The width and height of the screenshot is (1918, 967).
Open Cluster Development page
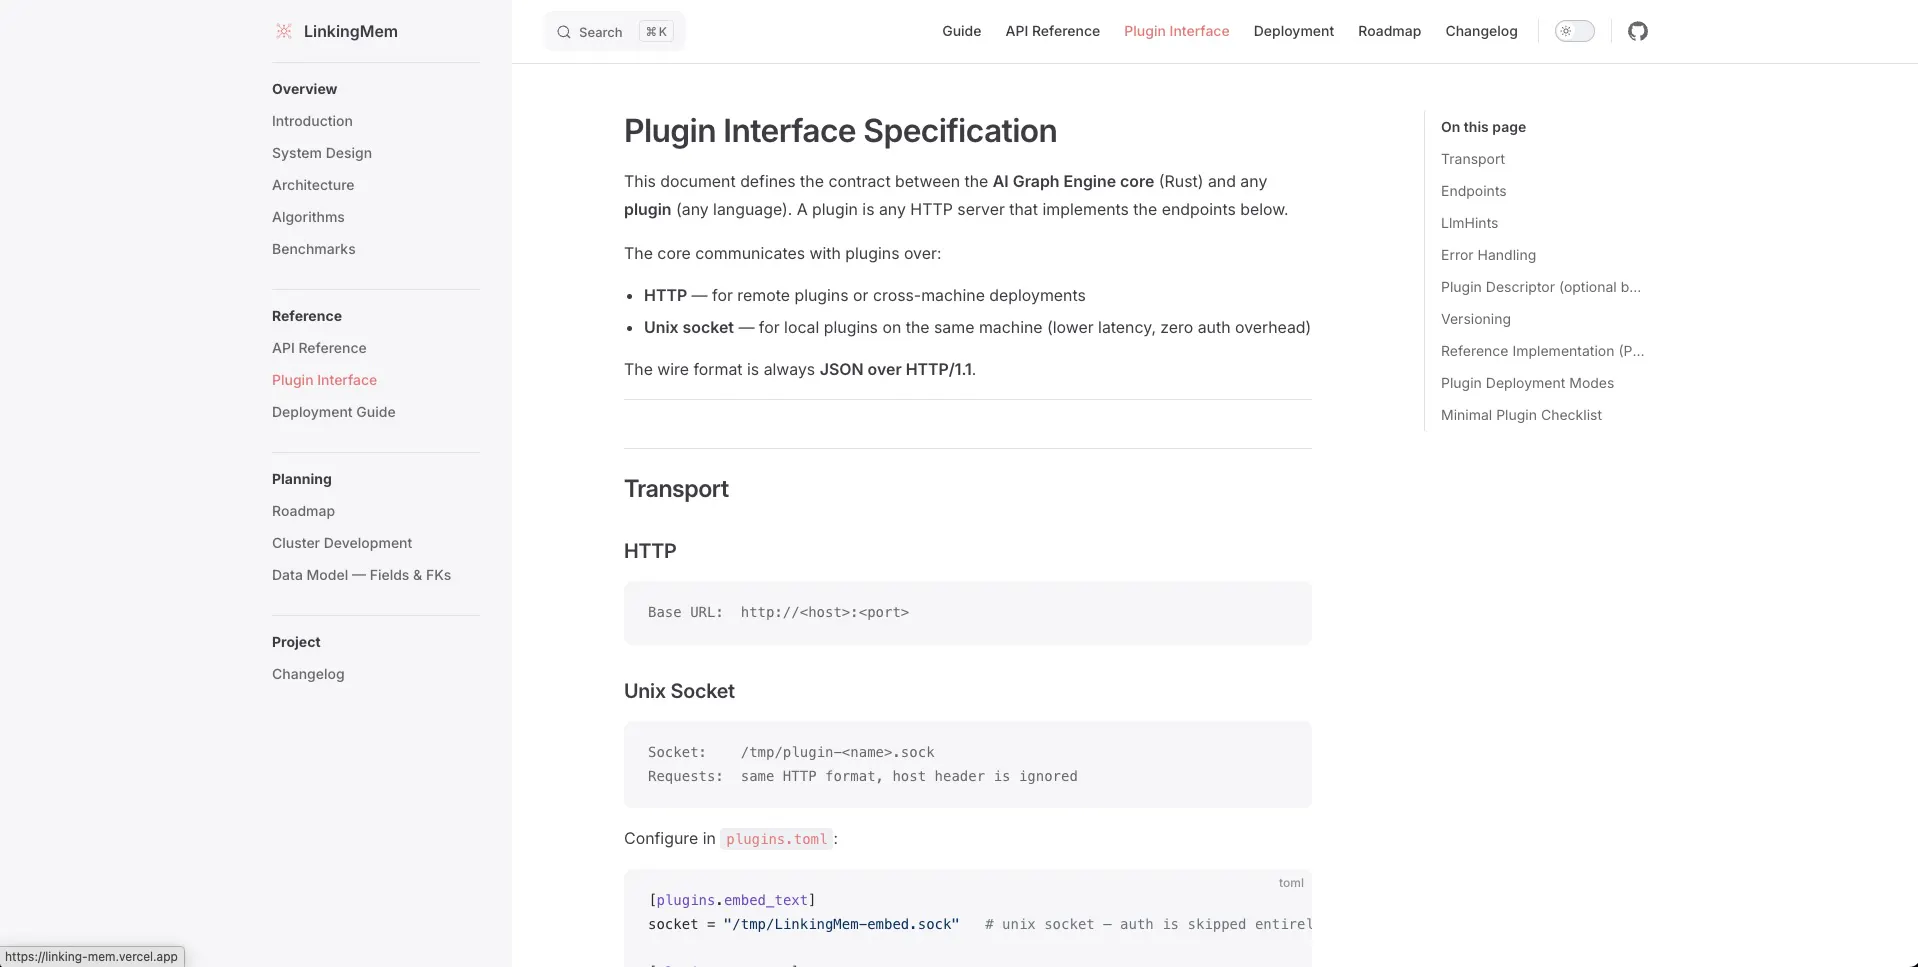(x=342, y=543)
